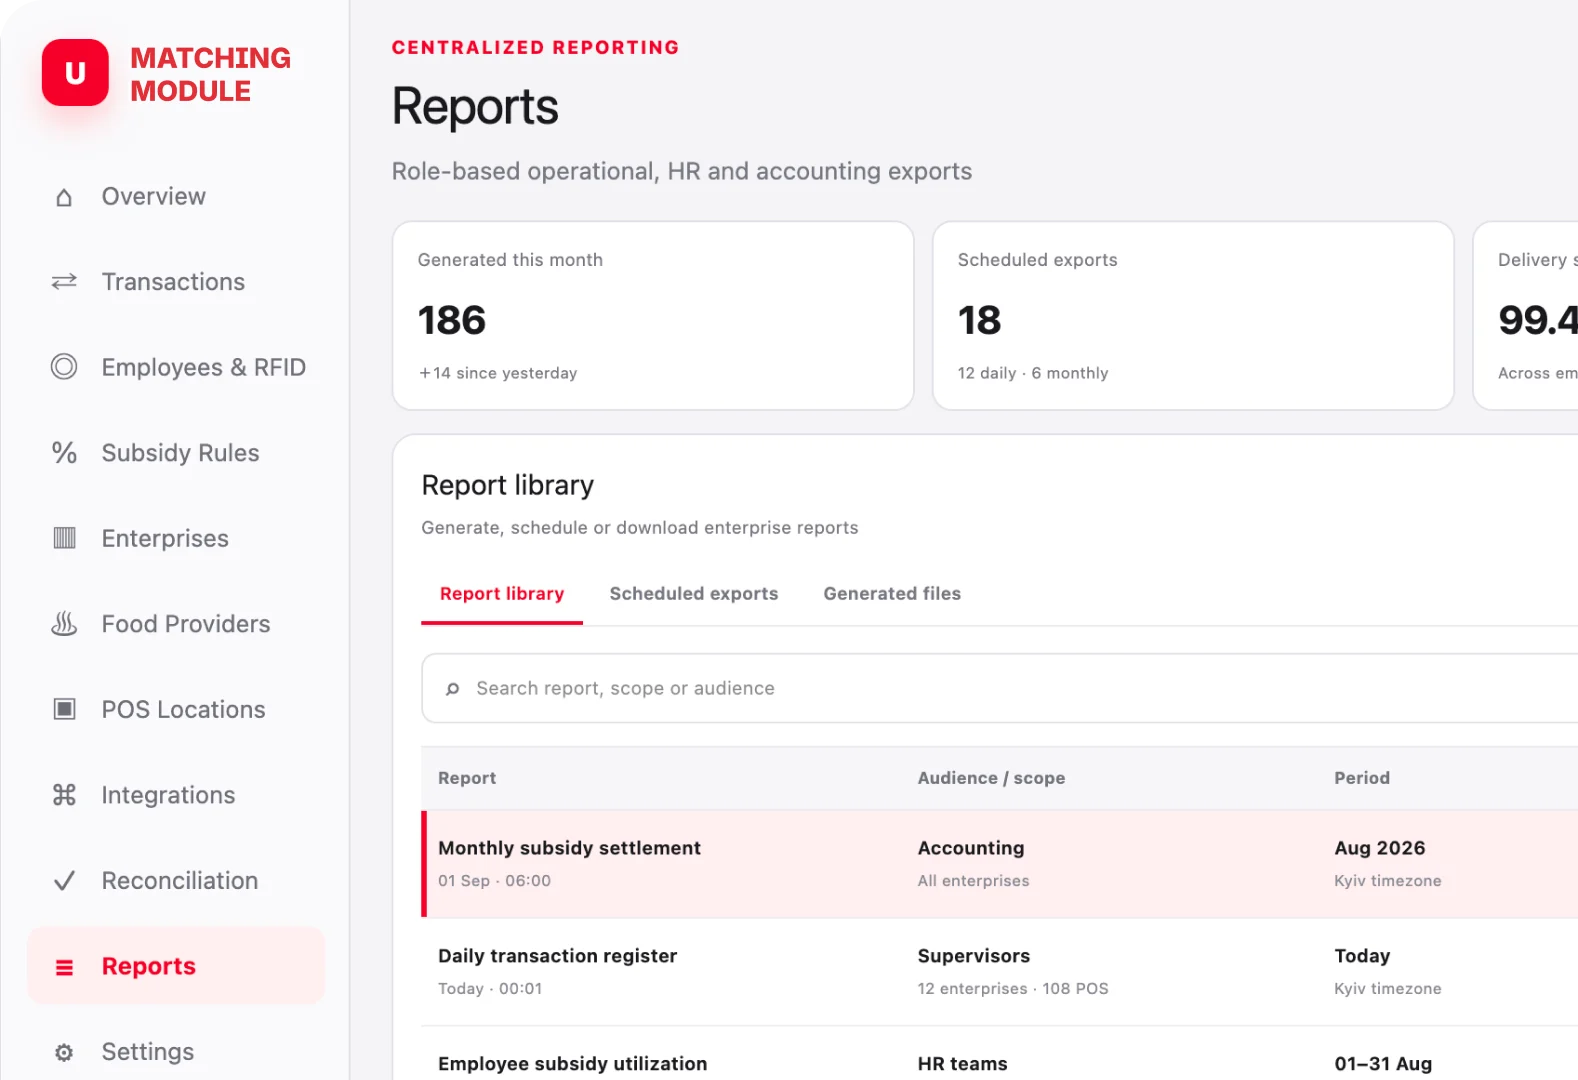Click the '01 Sep · 06:00' timestamp
The height and width of the screenshot is (1080, 1578).
coord(494,881)
